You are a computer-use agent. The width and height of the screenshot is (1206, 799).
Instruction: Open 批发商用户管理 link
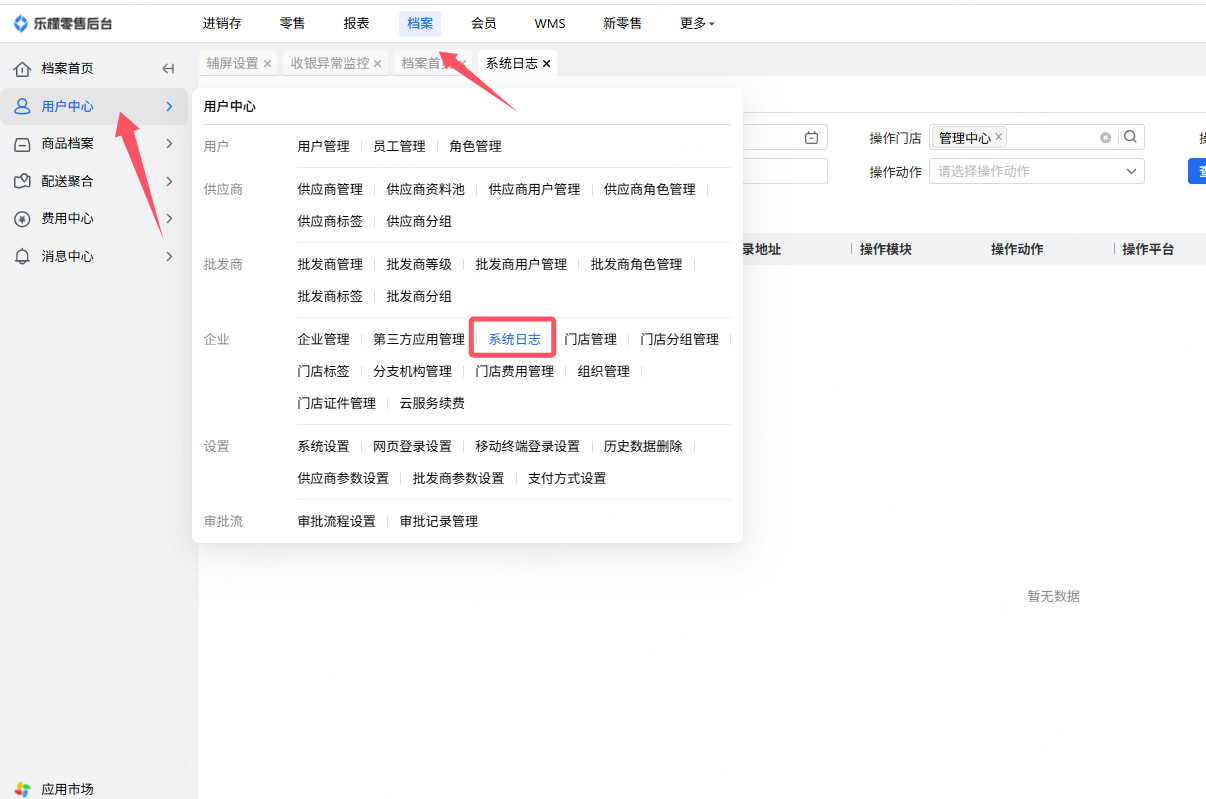point(521,264)
